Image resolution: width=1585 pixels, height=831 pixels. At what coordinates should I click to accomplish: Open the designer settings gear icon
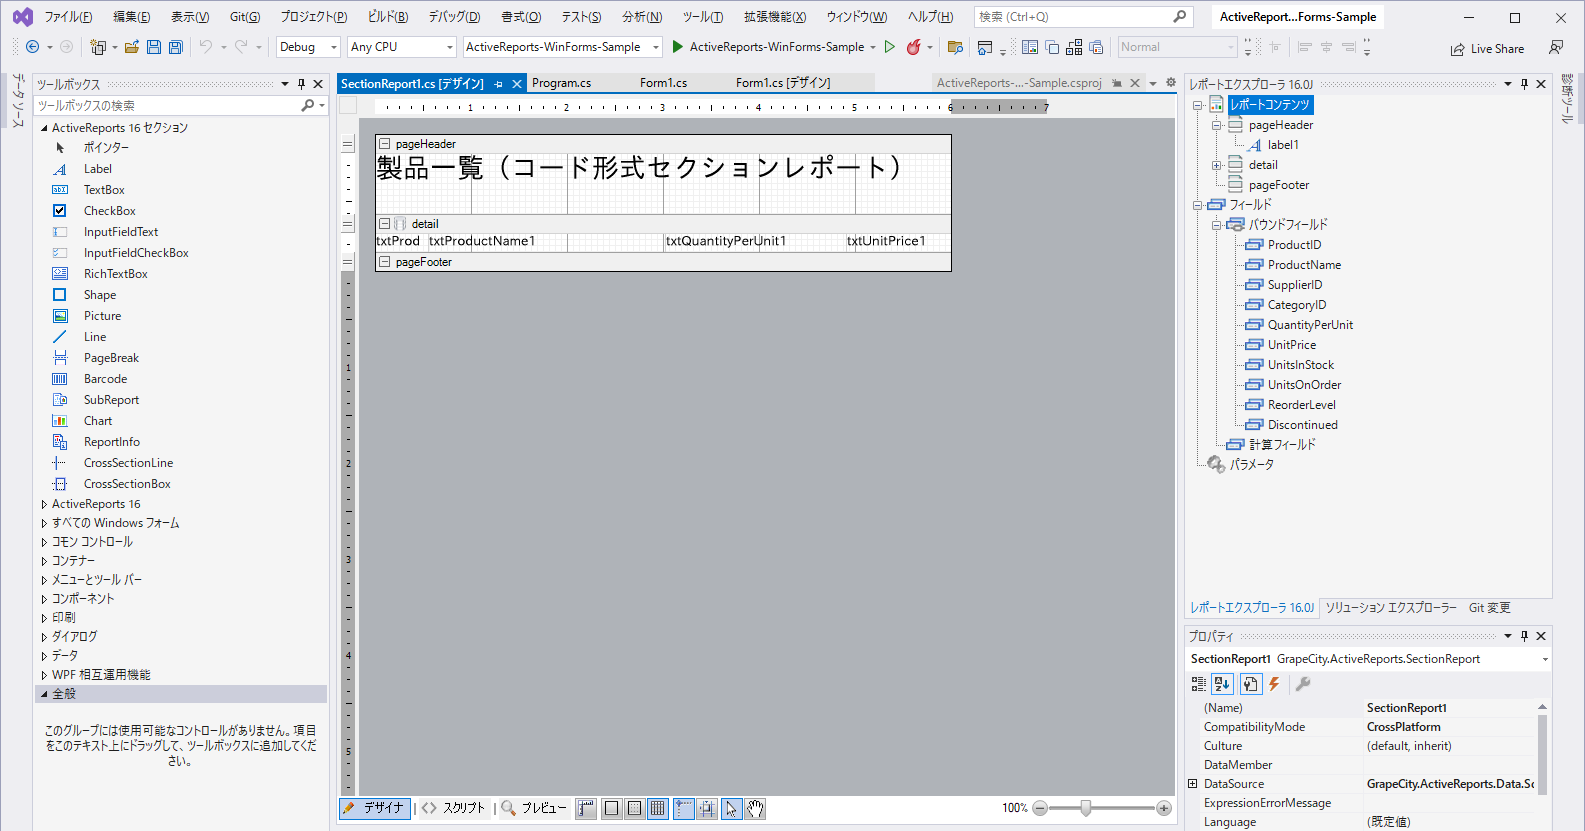(1171, 83)
